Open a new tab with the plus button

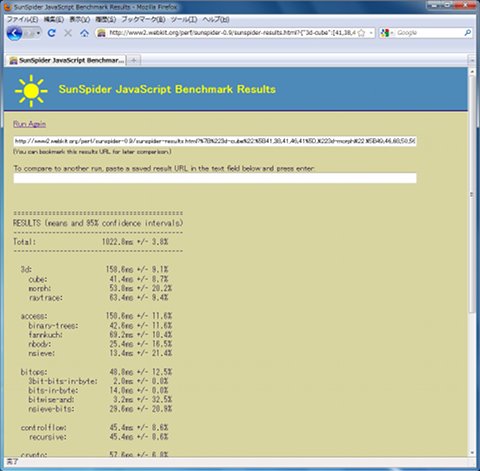(x=134, y=60)
